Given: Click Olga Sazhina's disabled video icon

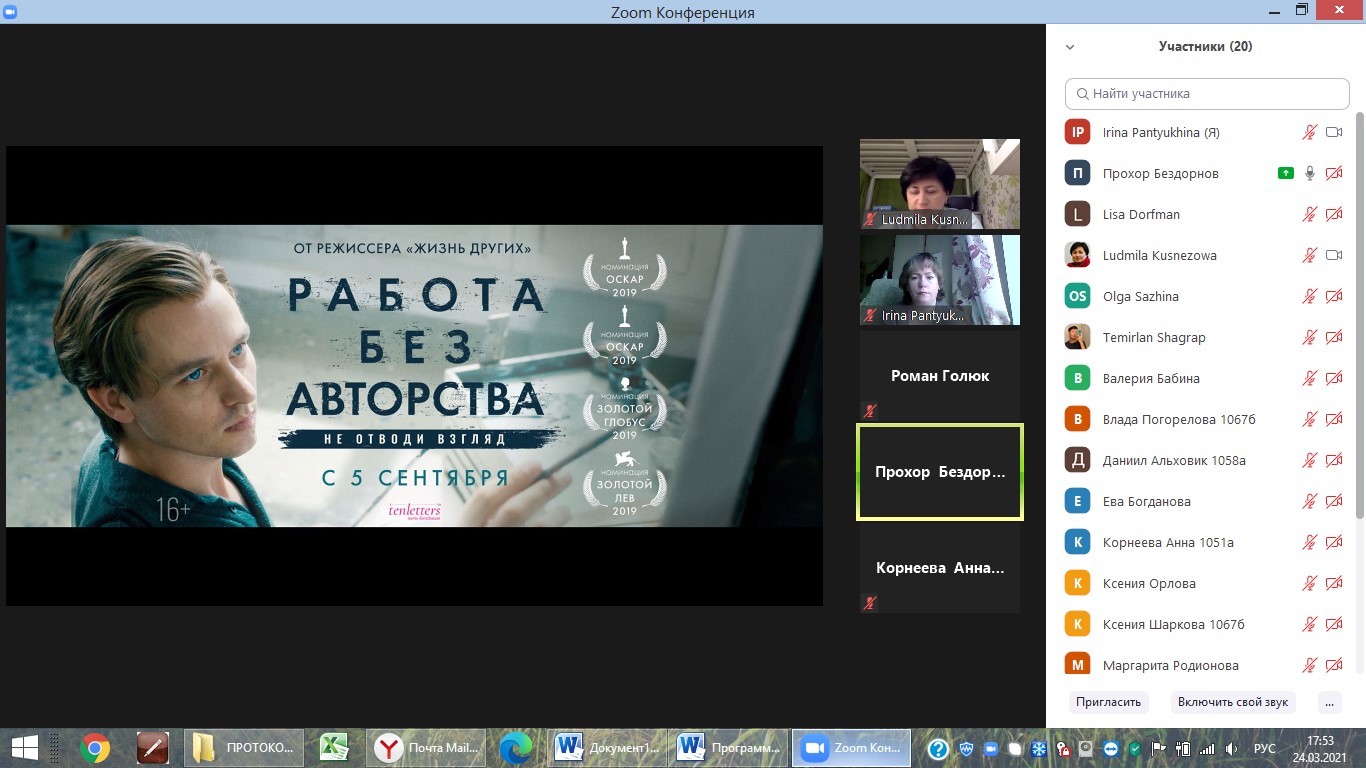Looking at the screenshot, I should coord(1333,296).
